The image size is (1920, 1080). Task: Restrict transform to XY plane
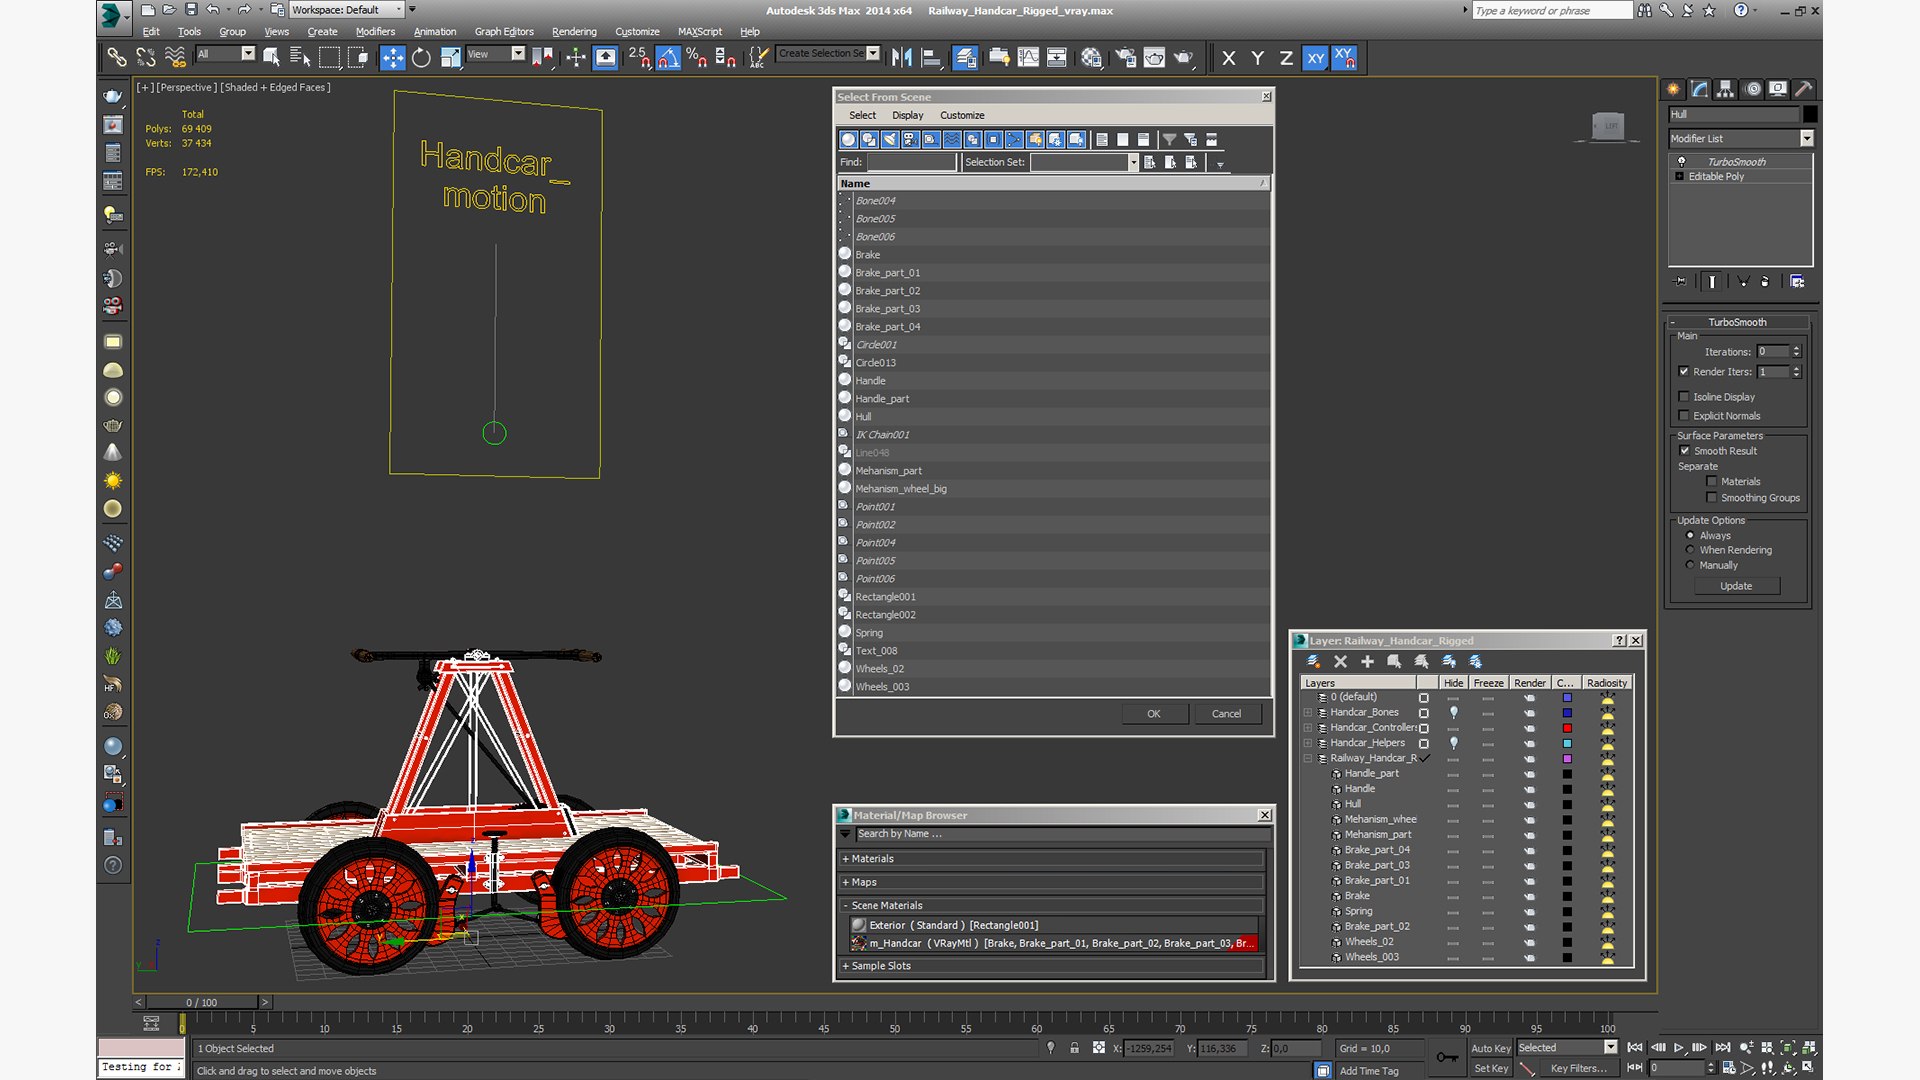[x=1315, y=58]
